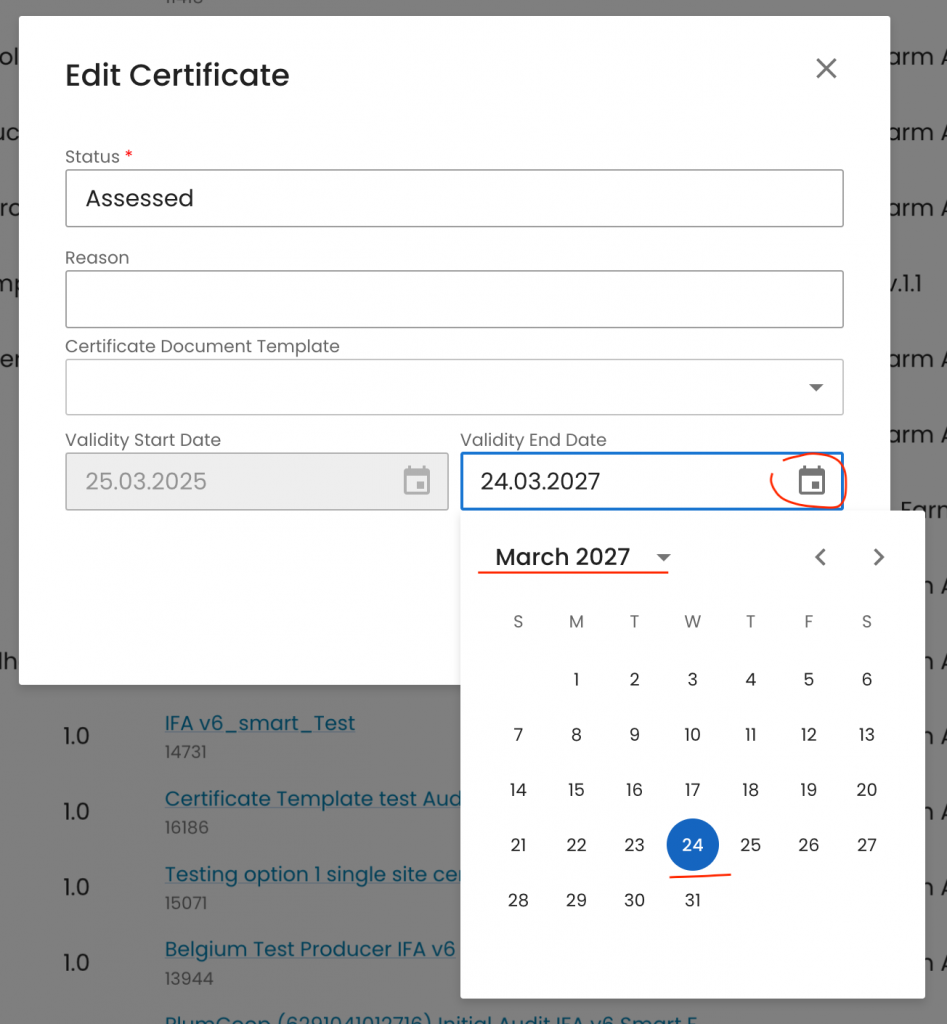Open the IFA v6_smart_Test link
The width and height of the screenshot is (947, 1024).
point(260,723)
